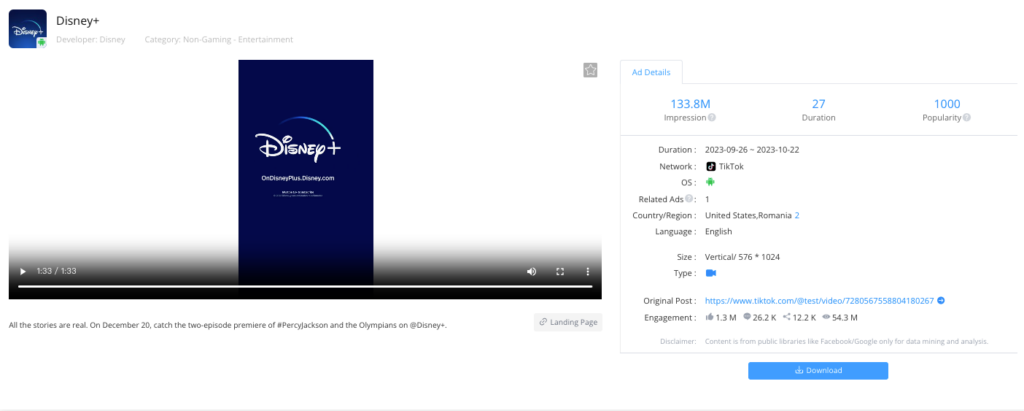Expand country list via number 2
1024x411 pixels.
[x=797, y=215]
